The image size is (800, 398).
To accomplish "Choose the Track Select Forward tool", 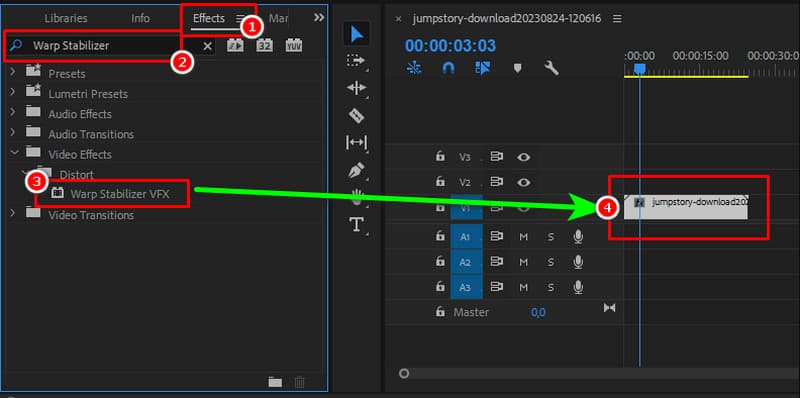I will [x=356, y=61].
